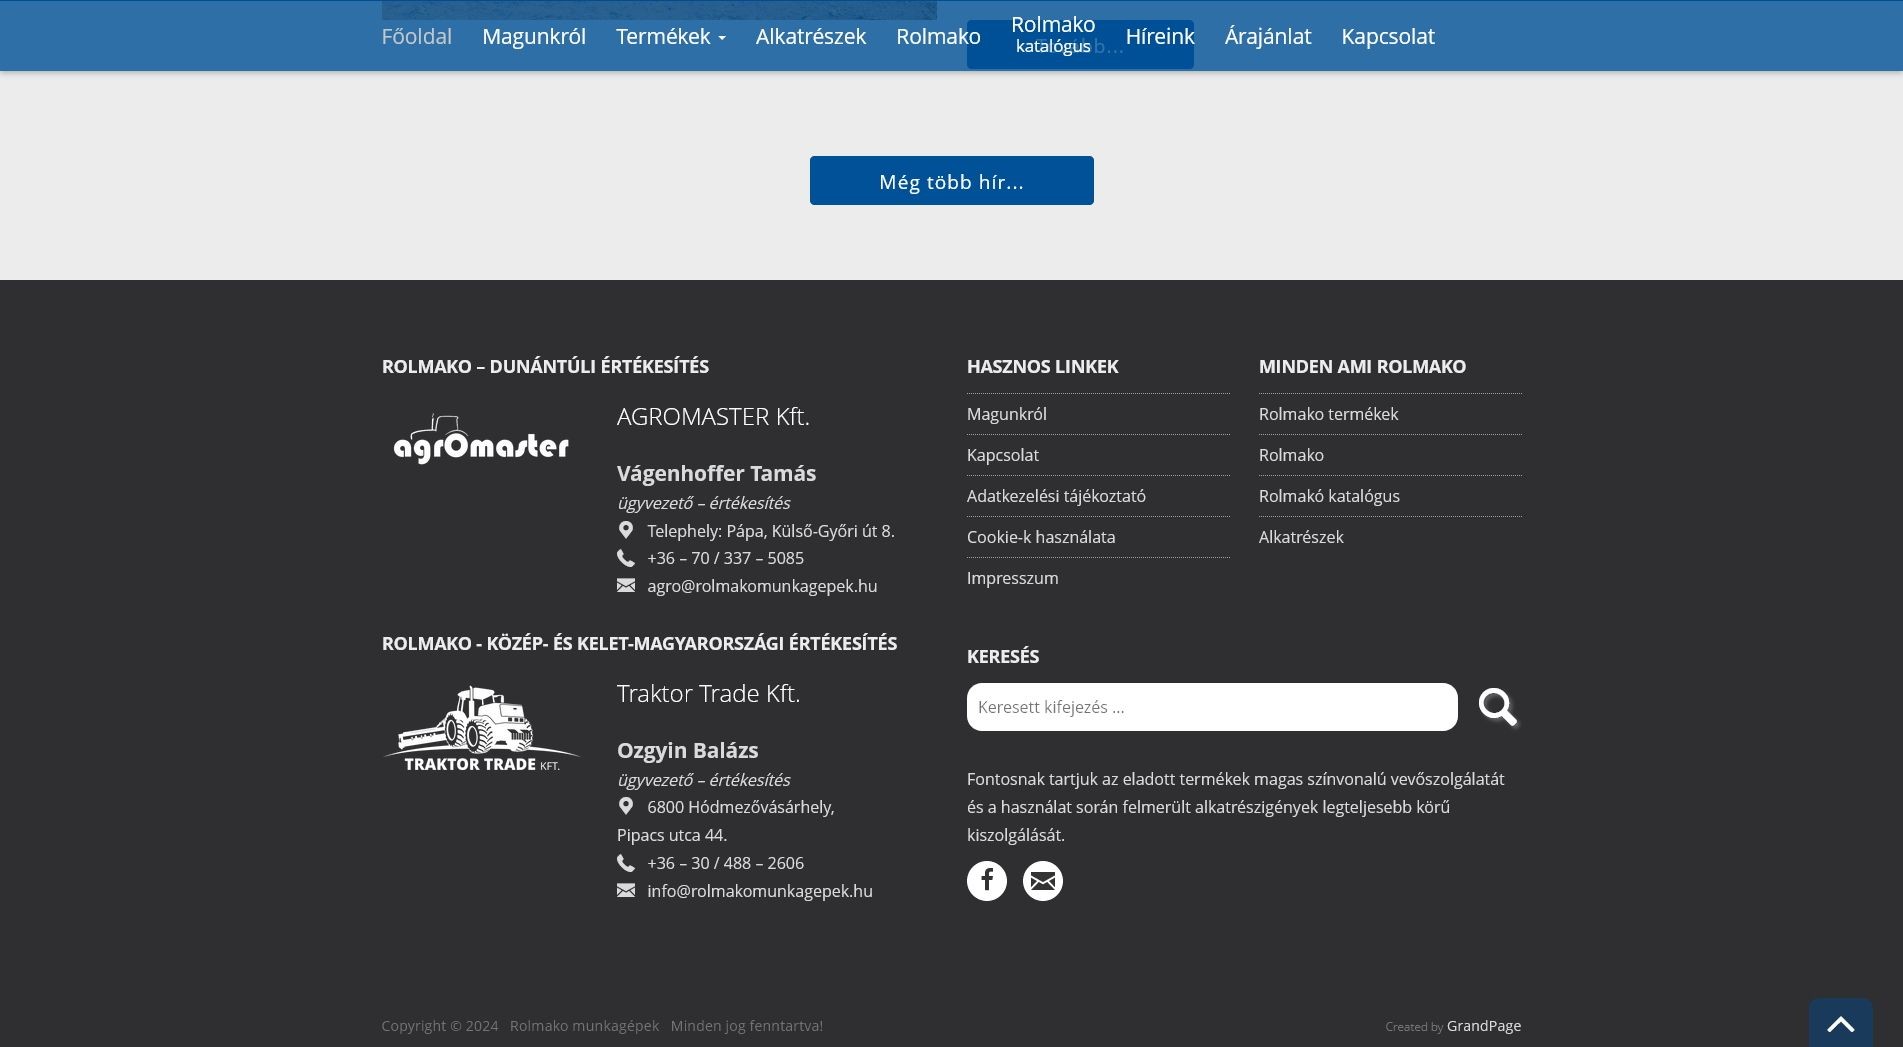Click the HASZNOS LINKEK heading
Image resolution: width=1903 pixels, height=1047 pixels.
click(x=1043, y=366)
